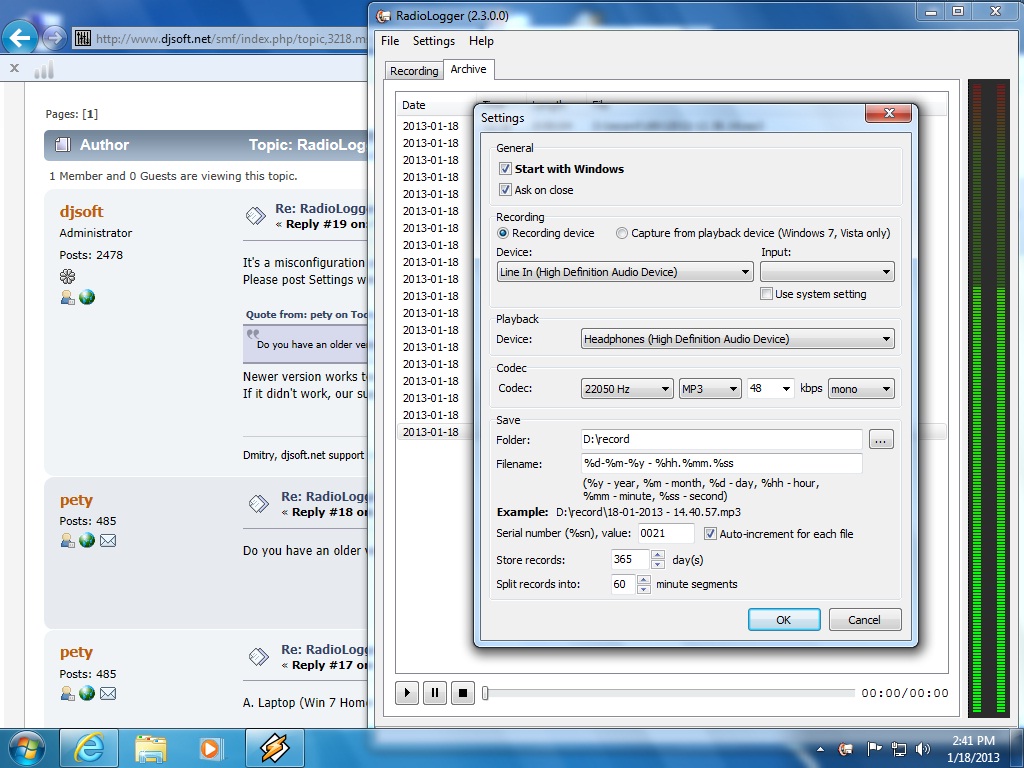Select the Recording device radio button

tap(503, 233)
